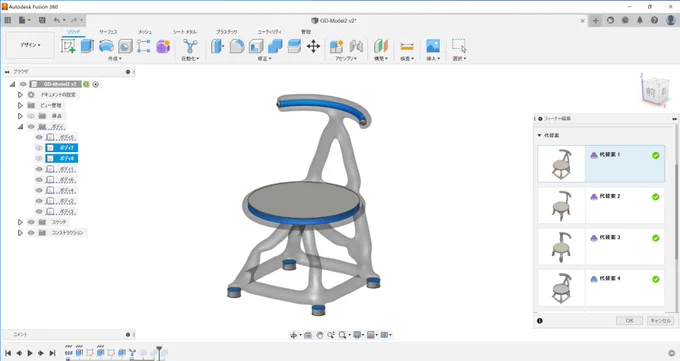Toggle visibility of the 原点 origin folder
This screenshot has width=680, height=361.
31,116
